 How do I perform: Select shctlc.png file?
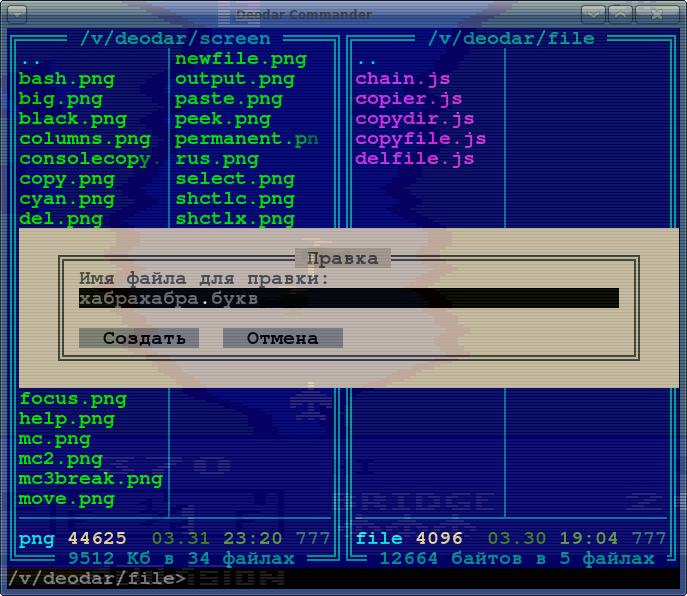pyautogui.click(x=235, y=199)
